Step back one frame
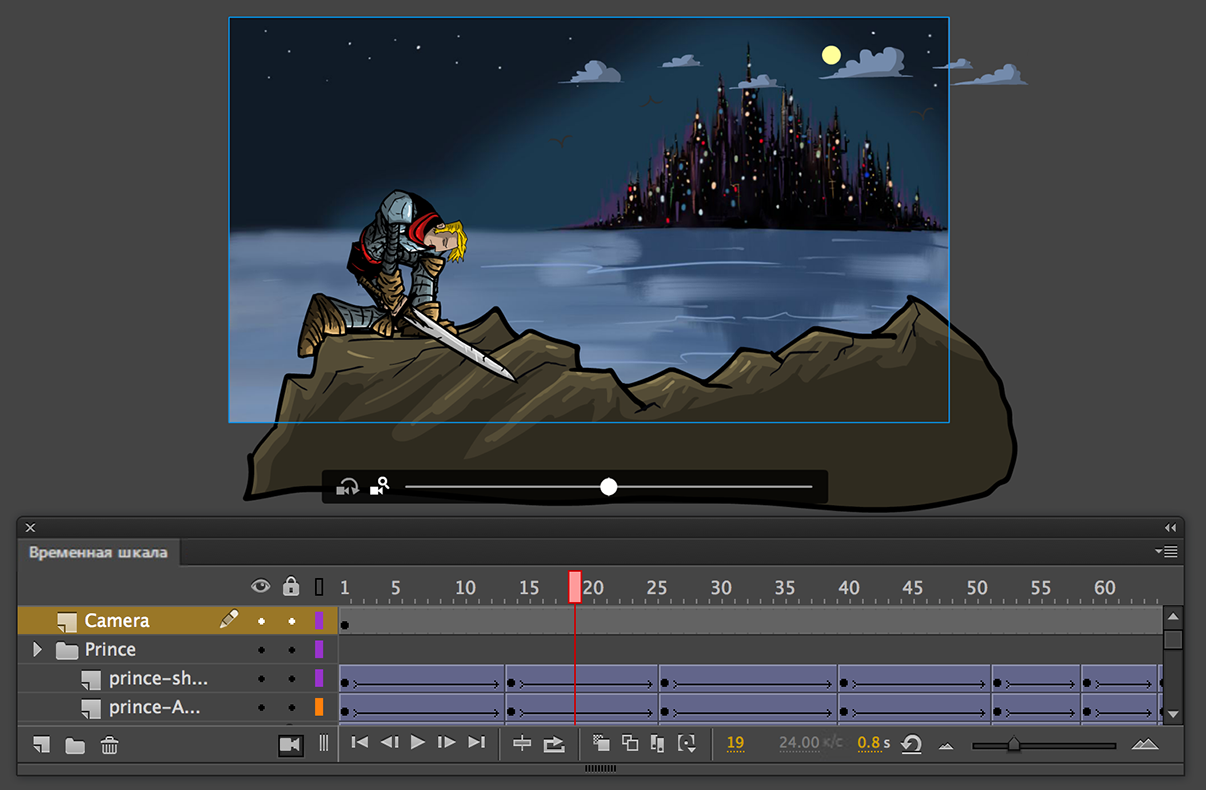Viewport: 1206px width, 790px height. pyautogui.click(x=390, y=742)
